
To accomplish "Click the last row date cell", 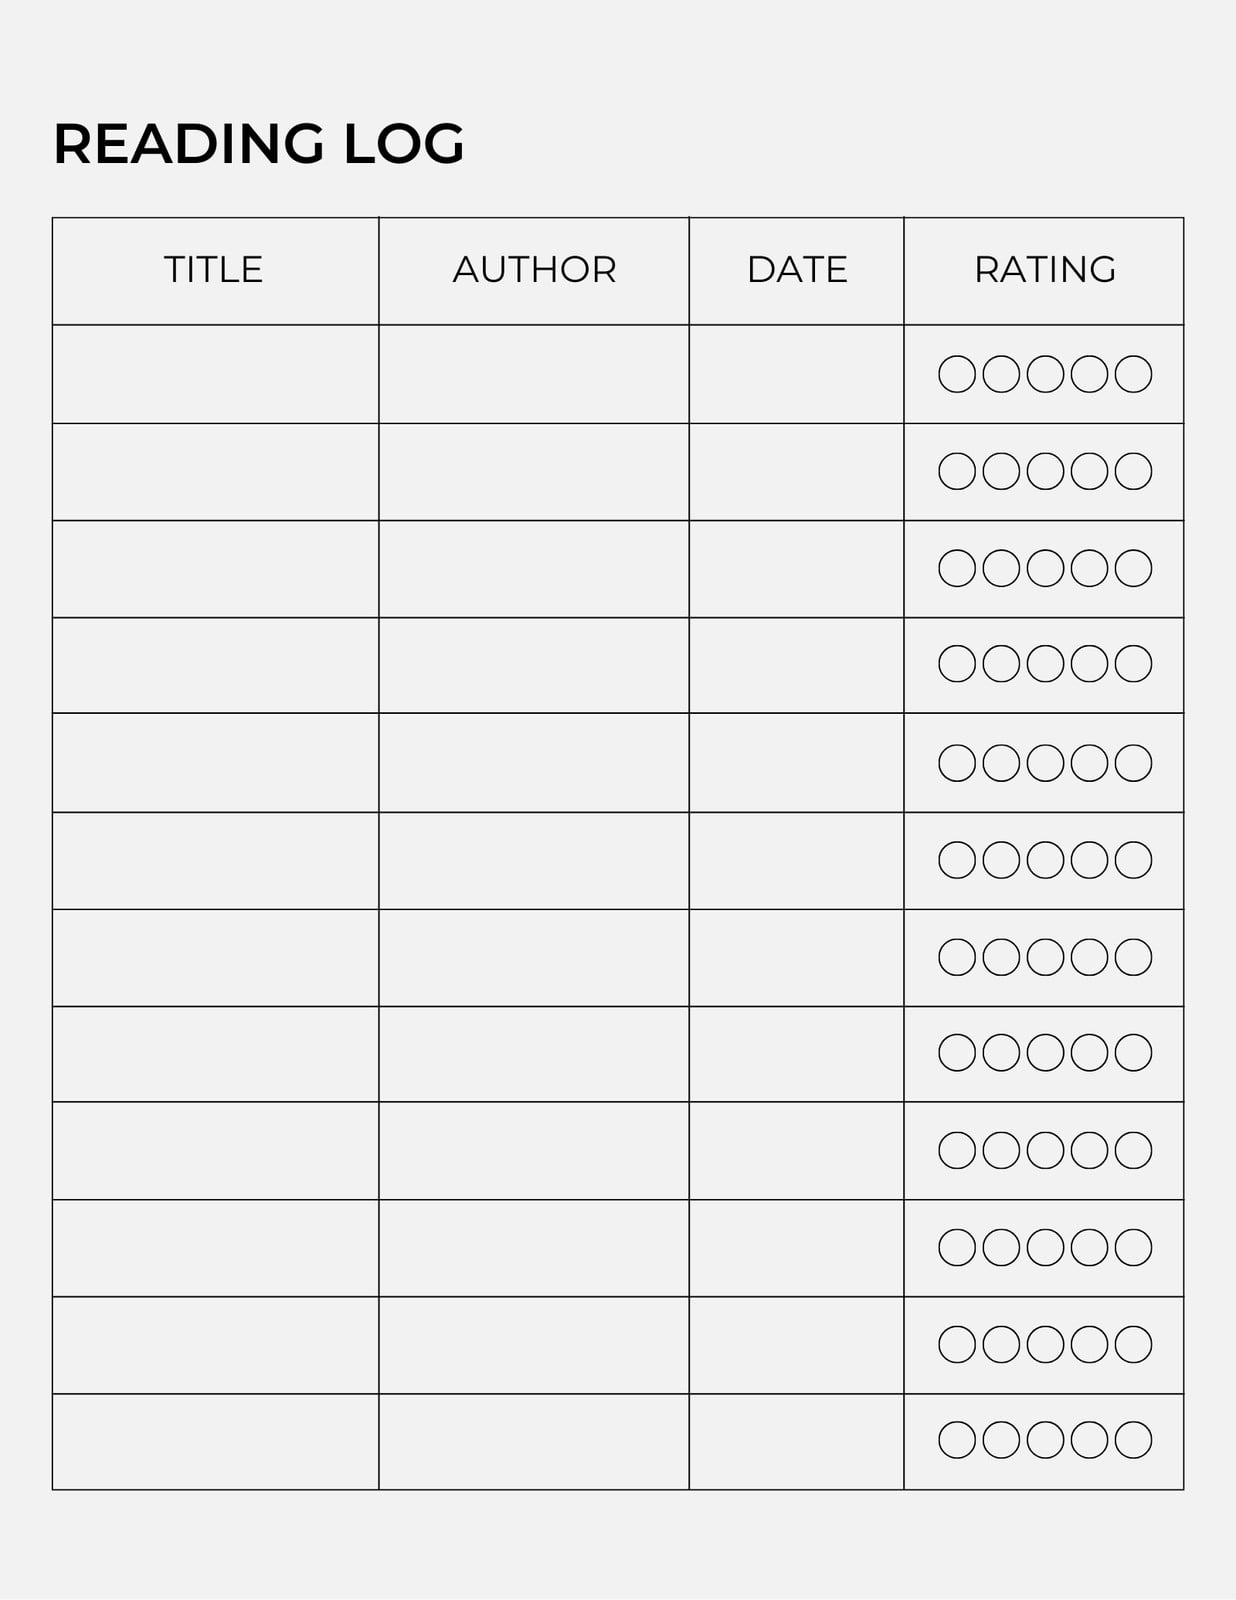I will pyautogui.click(x=797, y=1442).
